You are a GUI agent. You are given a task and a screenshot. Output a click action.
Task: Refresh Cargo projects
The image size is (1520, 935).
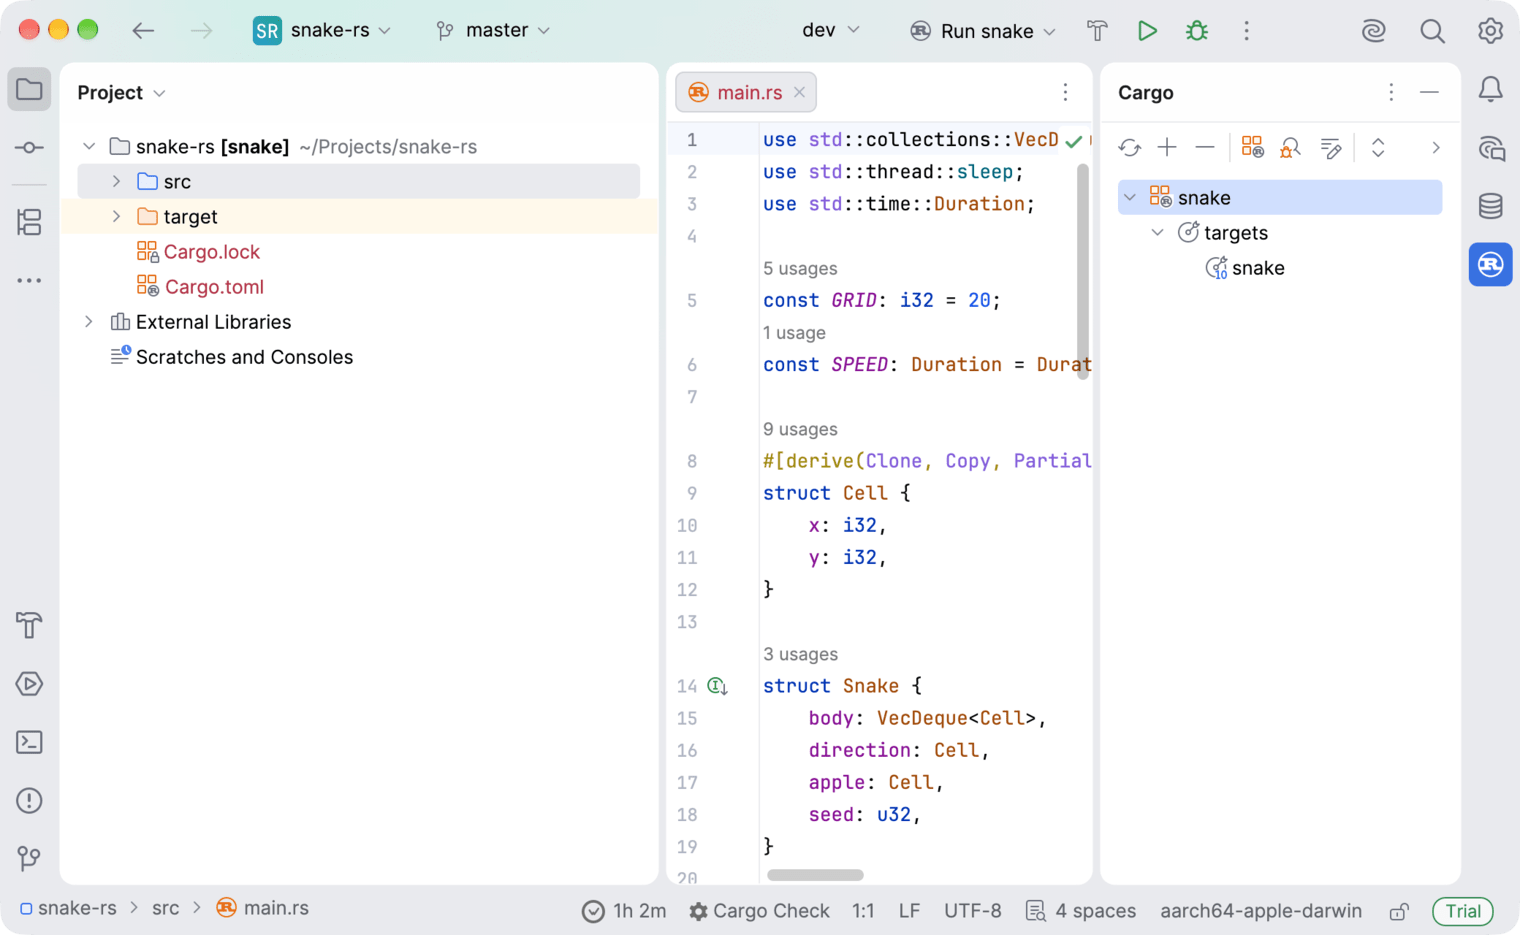point(1130,148)
